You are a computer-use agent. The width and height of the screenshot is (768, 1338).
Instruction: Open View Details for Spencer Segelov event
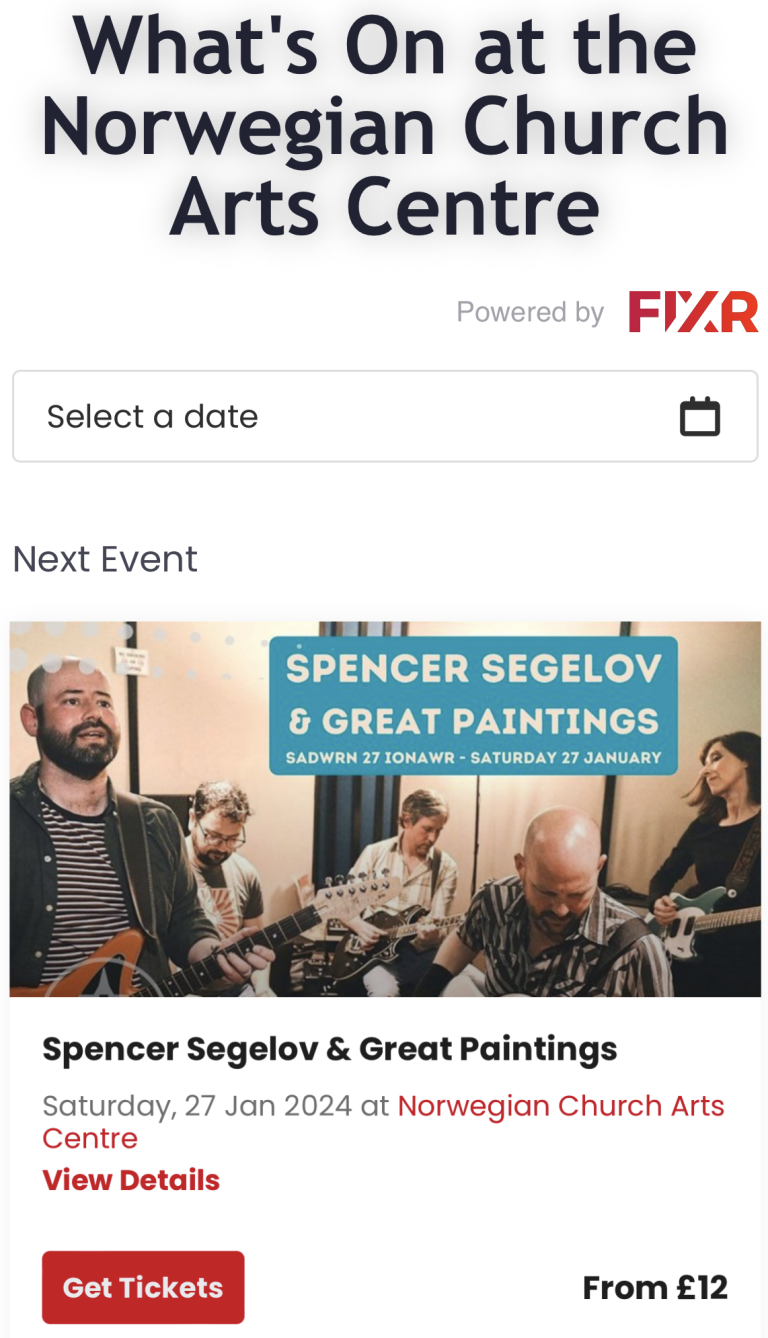click(x=131, y=1180)
